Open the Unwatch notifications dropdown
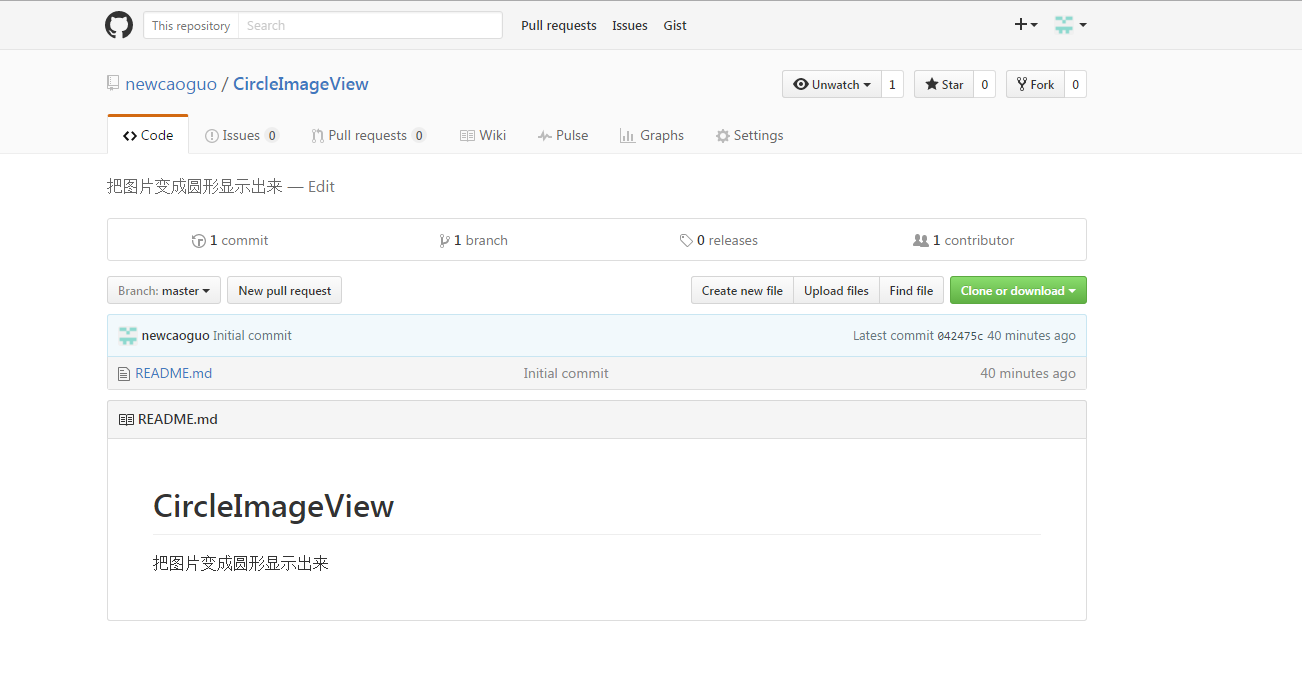1302x678 pixels. coord(832,85)
